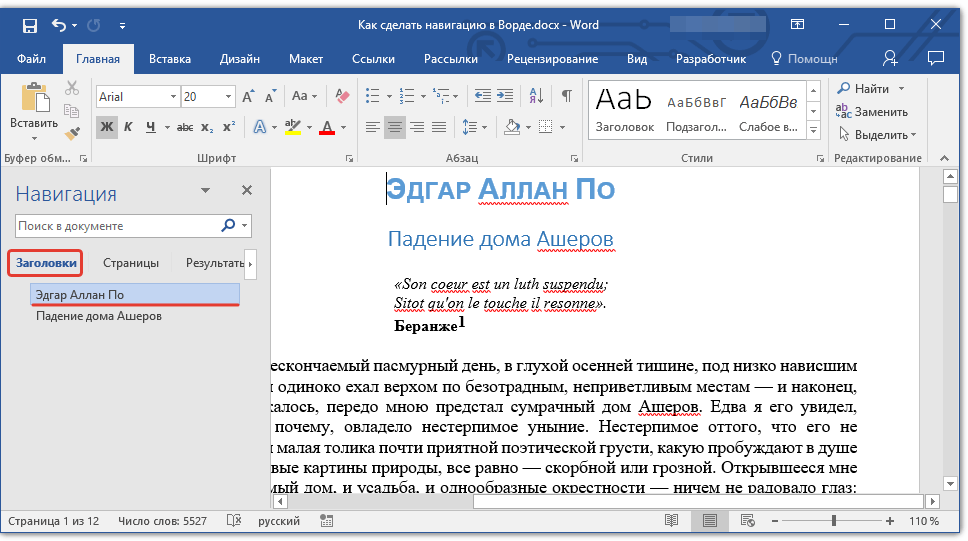Click the Заменить replace button
Image resolution: width=968 pixels, height=541 pixels.
[x=872, y=112]
